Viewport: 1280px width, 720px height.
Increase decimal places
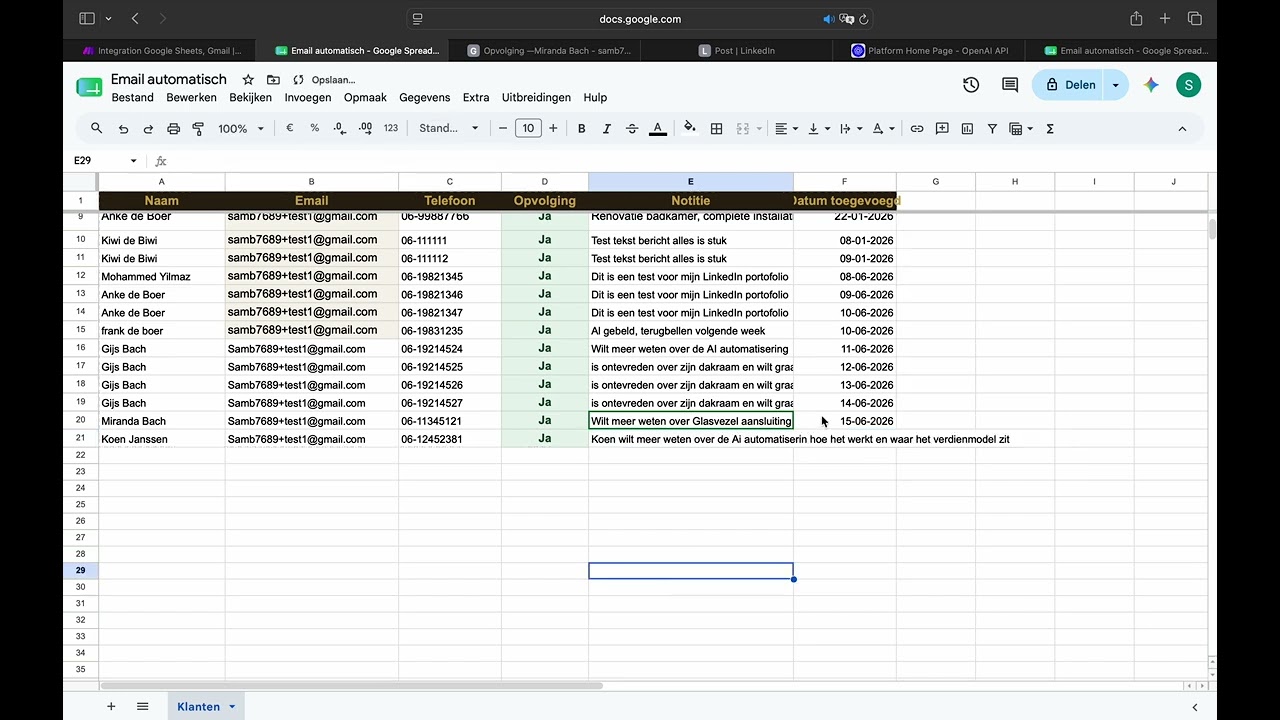[x=365, y=128]
